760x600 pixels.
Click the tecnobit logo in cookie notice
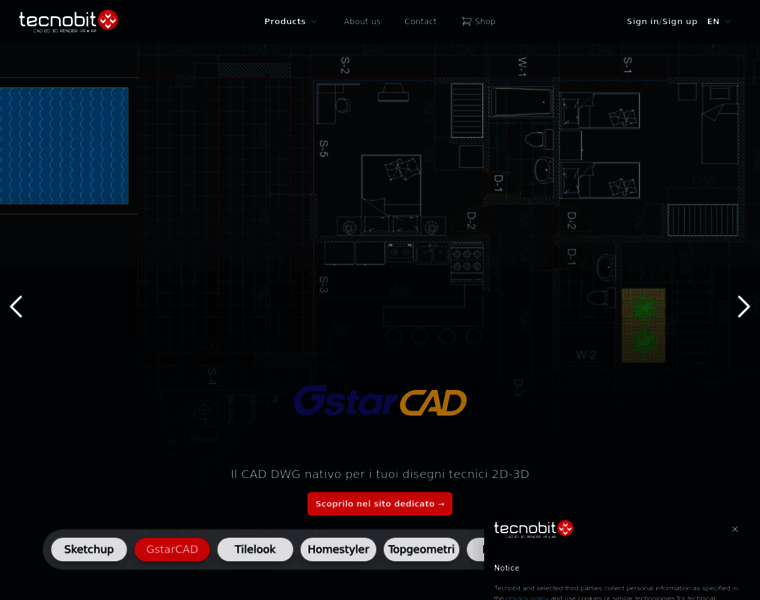tap(533, 529)
